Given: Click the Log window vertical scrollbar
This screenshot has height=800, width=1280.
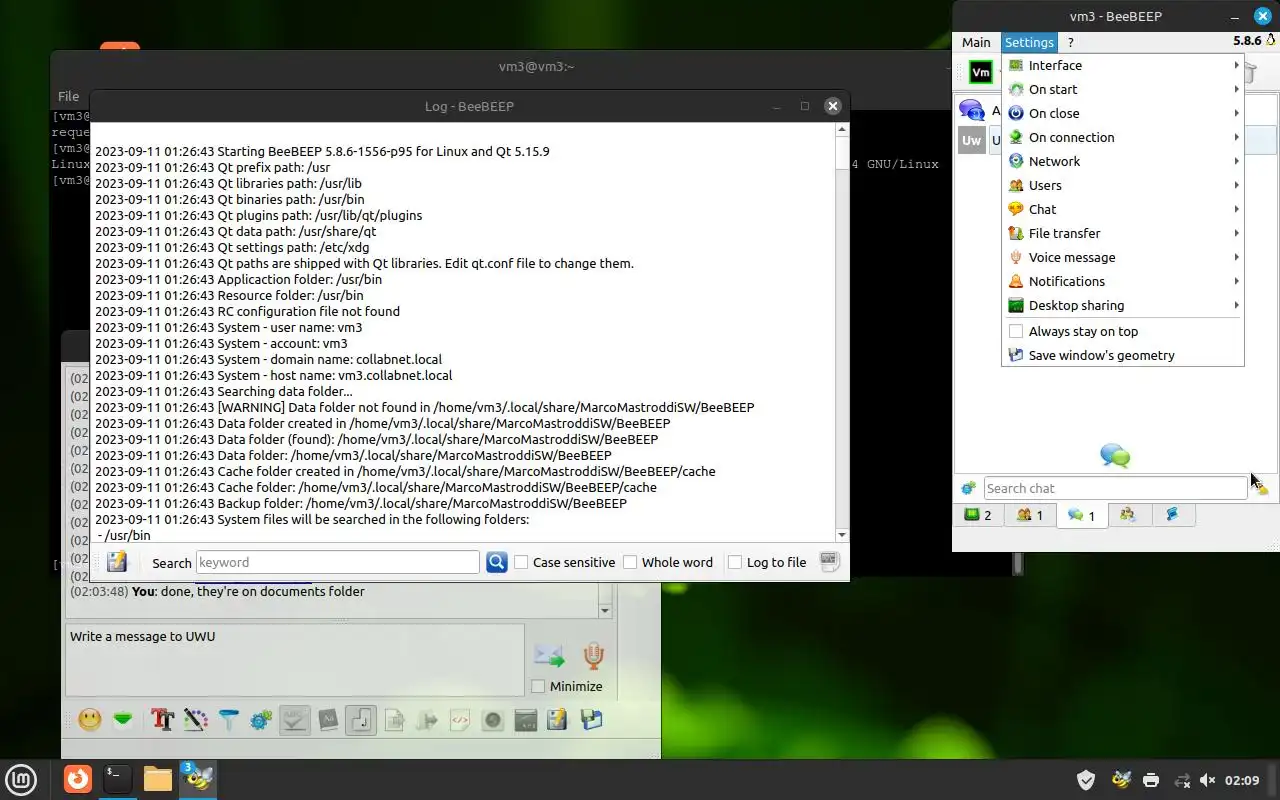Looking at the screenshot, I should [841, 331].
